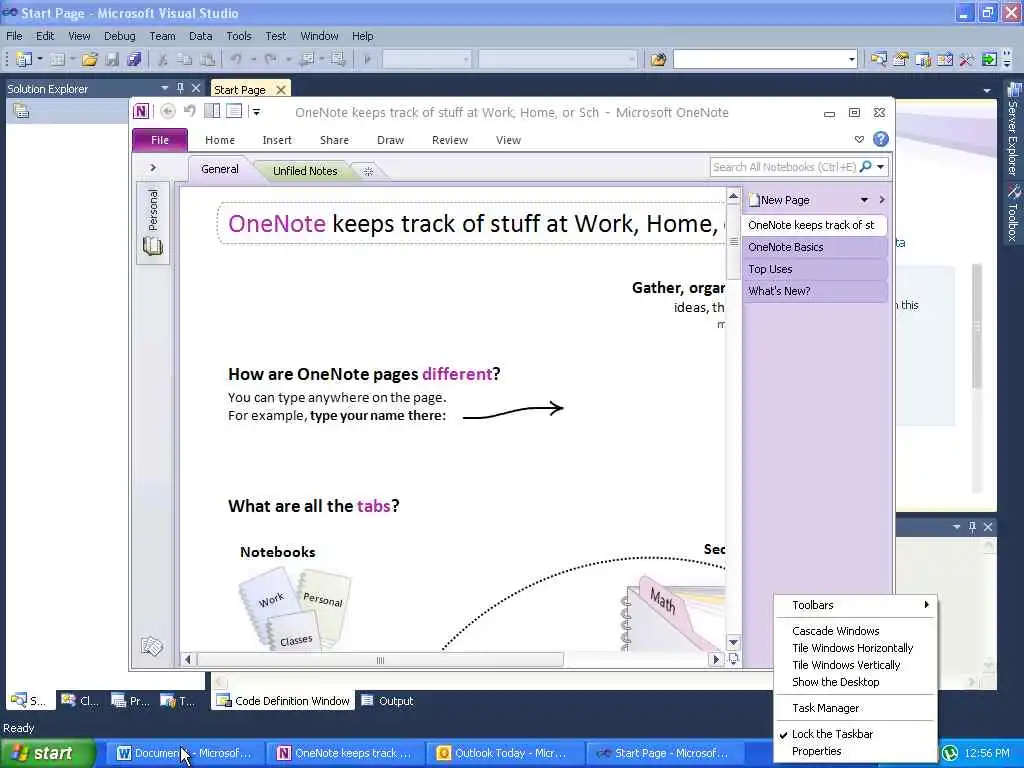This screenshot has width=1024, height=768.
Task: Click the magnifier search icon in OneNote
Action: (x=866, y=167)
